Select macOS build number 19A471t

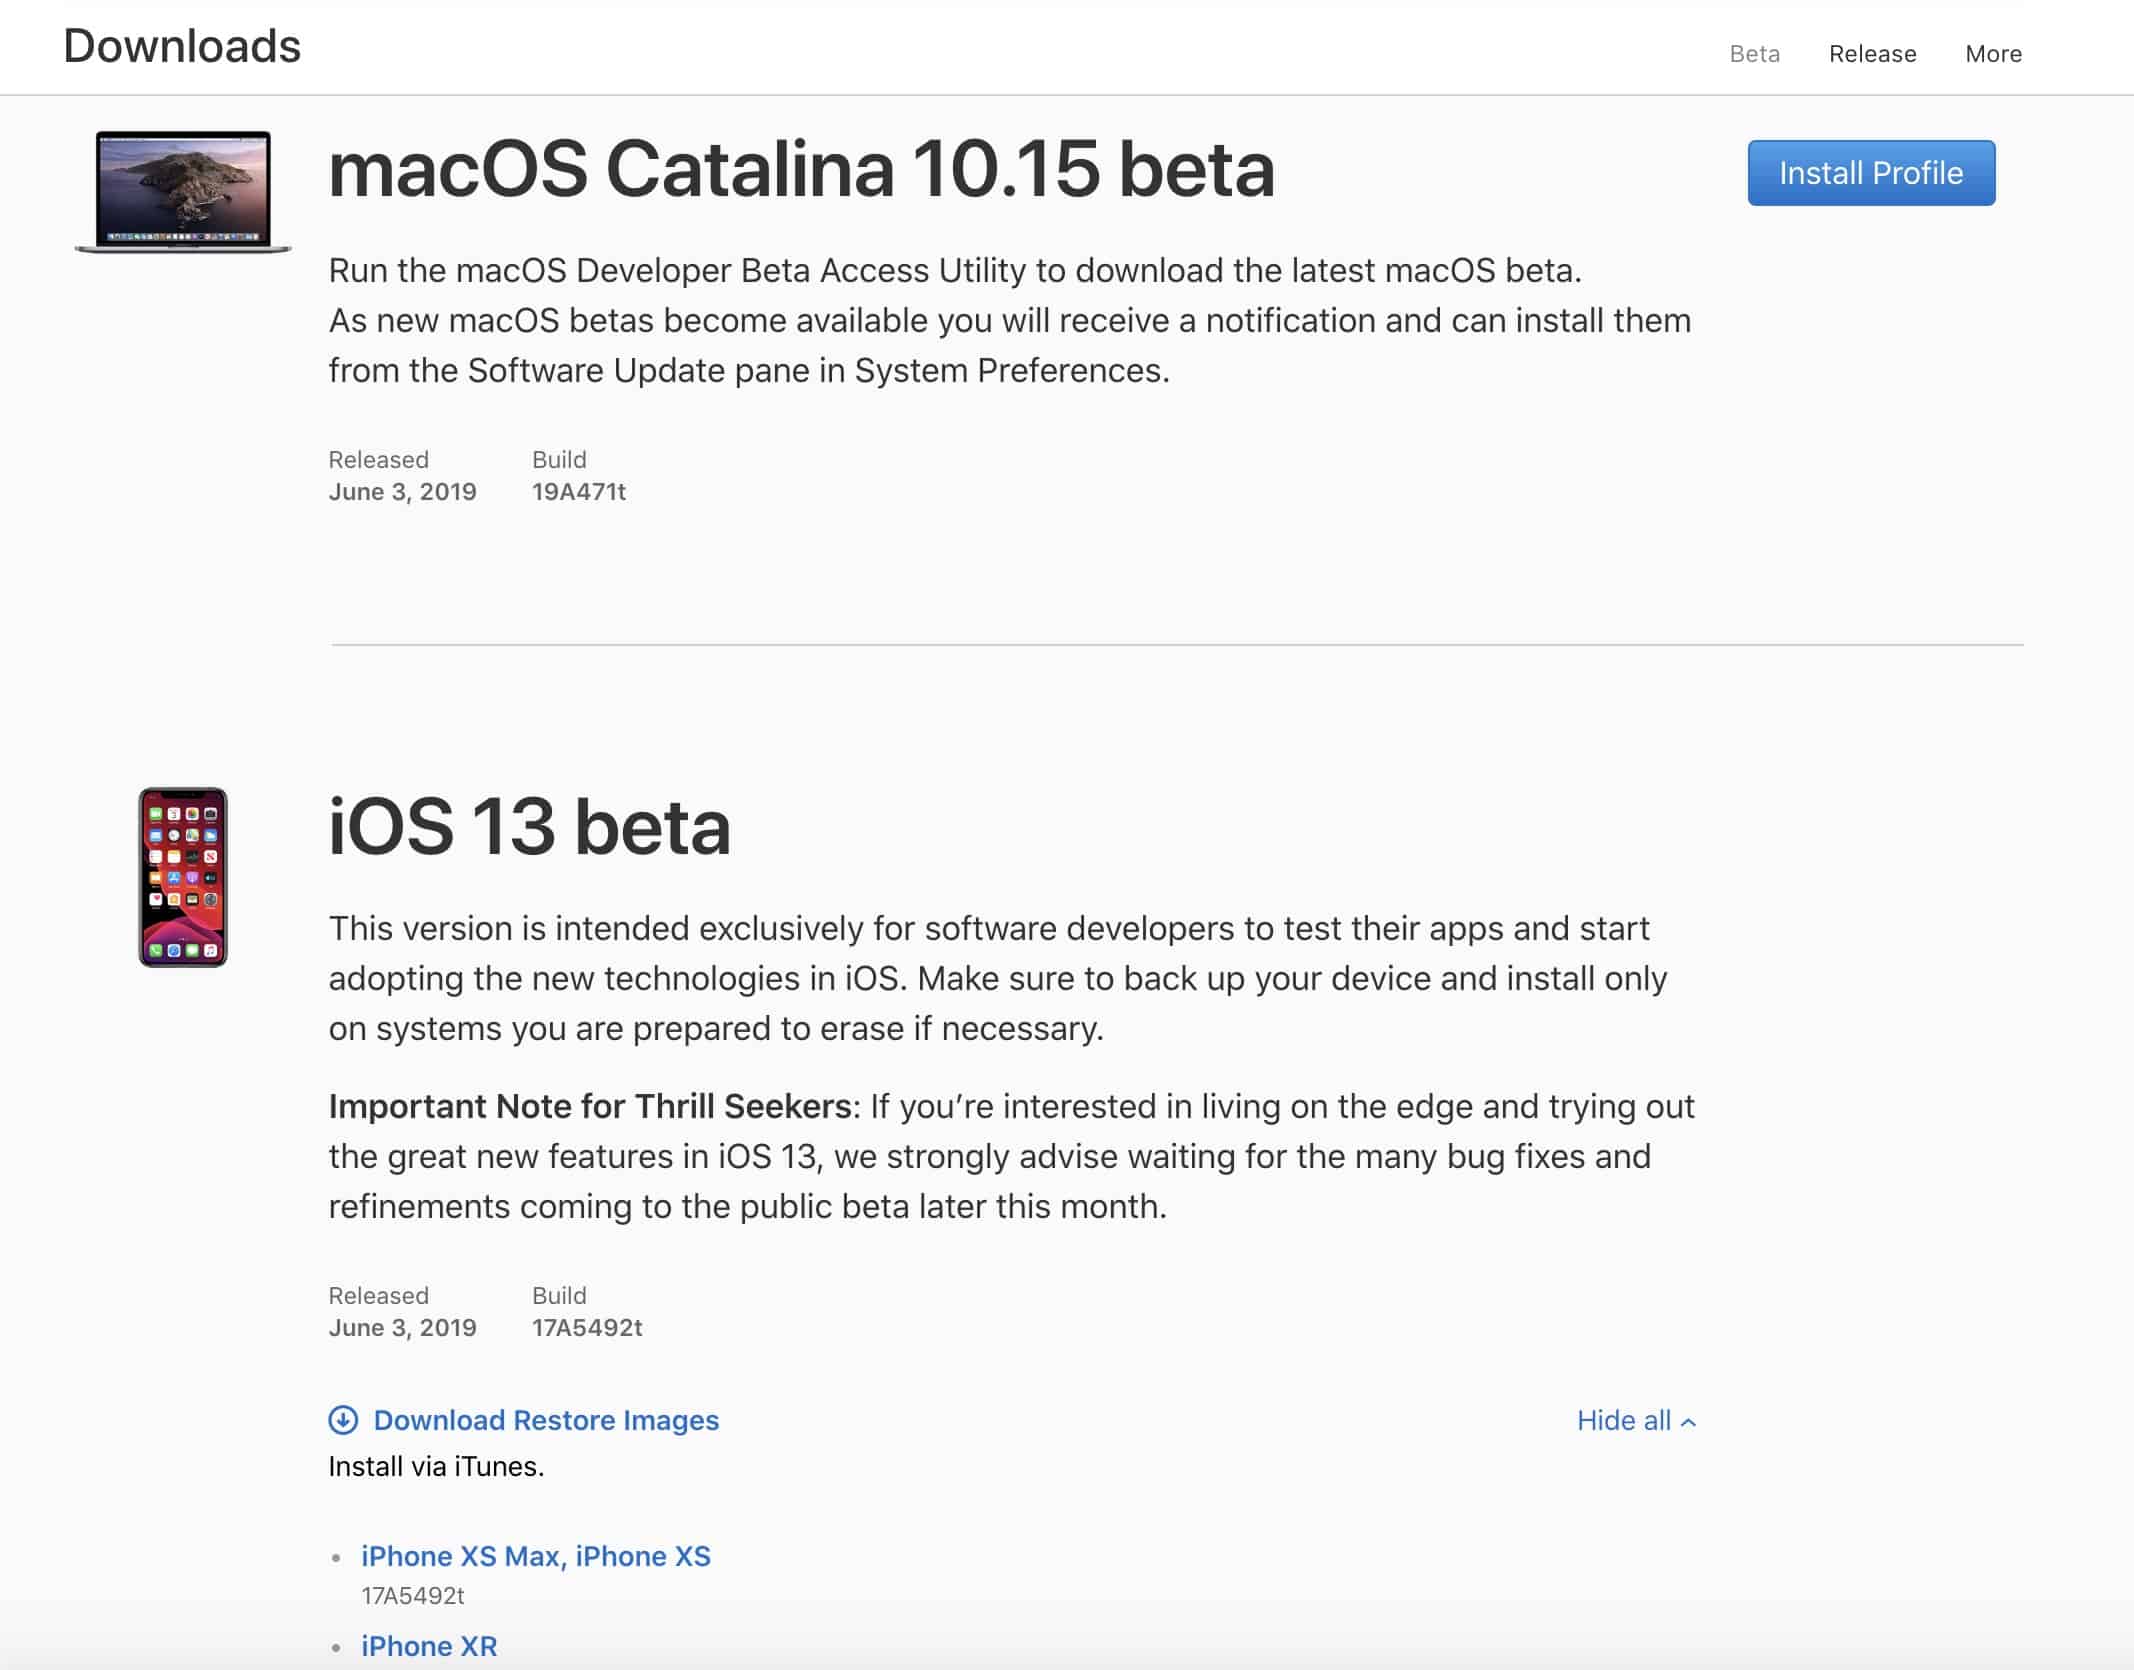point(578,492)
